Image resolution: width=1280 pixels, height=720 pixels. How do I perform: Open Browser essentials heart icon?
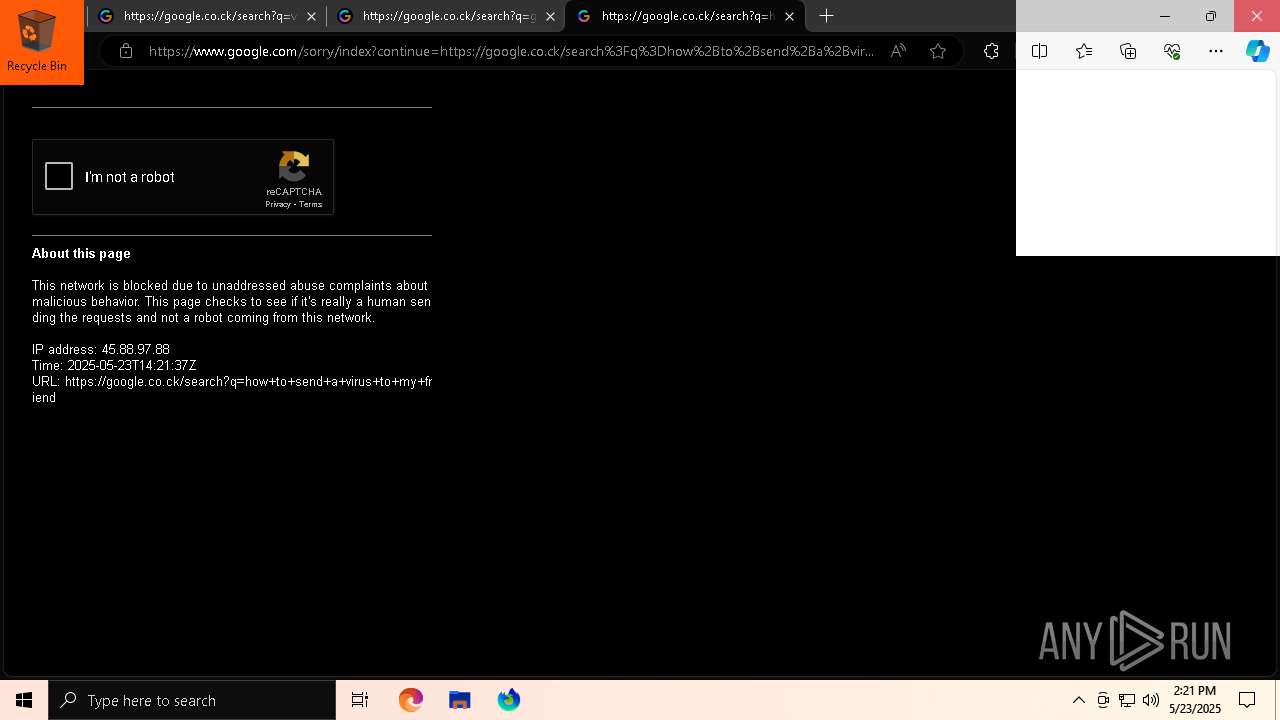(1172, 51)
